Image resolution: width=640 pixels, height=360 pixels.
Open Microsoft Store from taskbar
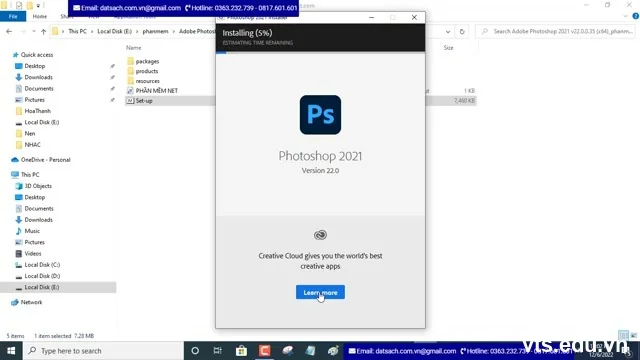(x=241, y=351)
